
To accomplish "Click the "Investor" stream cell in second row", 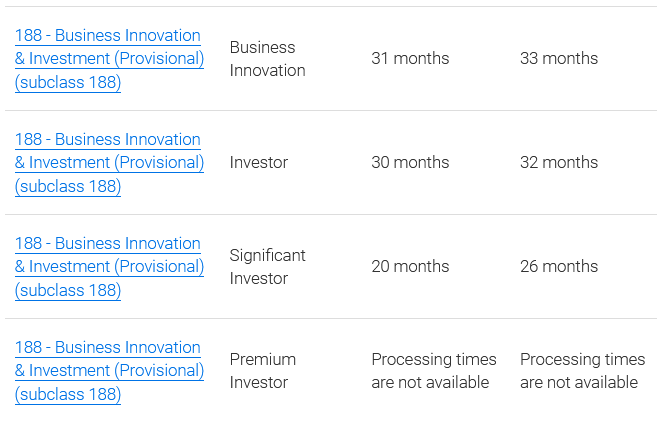I will pos(259,162).
